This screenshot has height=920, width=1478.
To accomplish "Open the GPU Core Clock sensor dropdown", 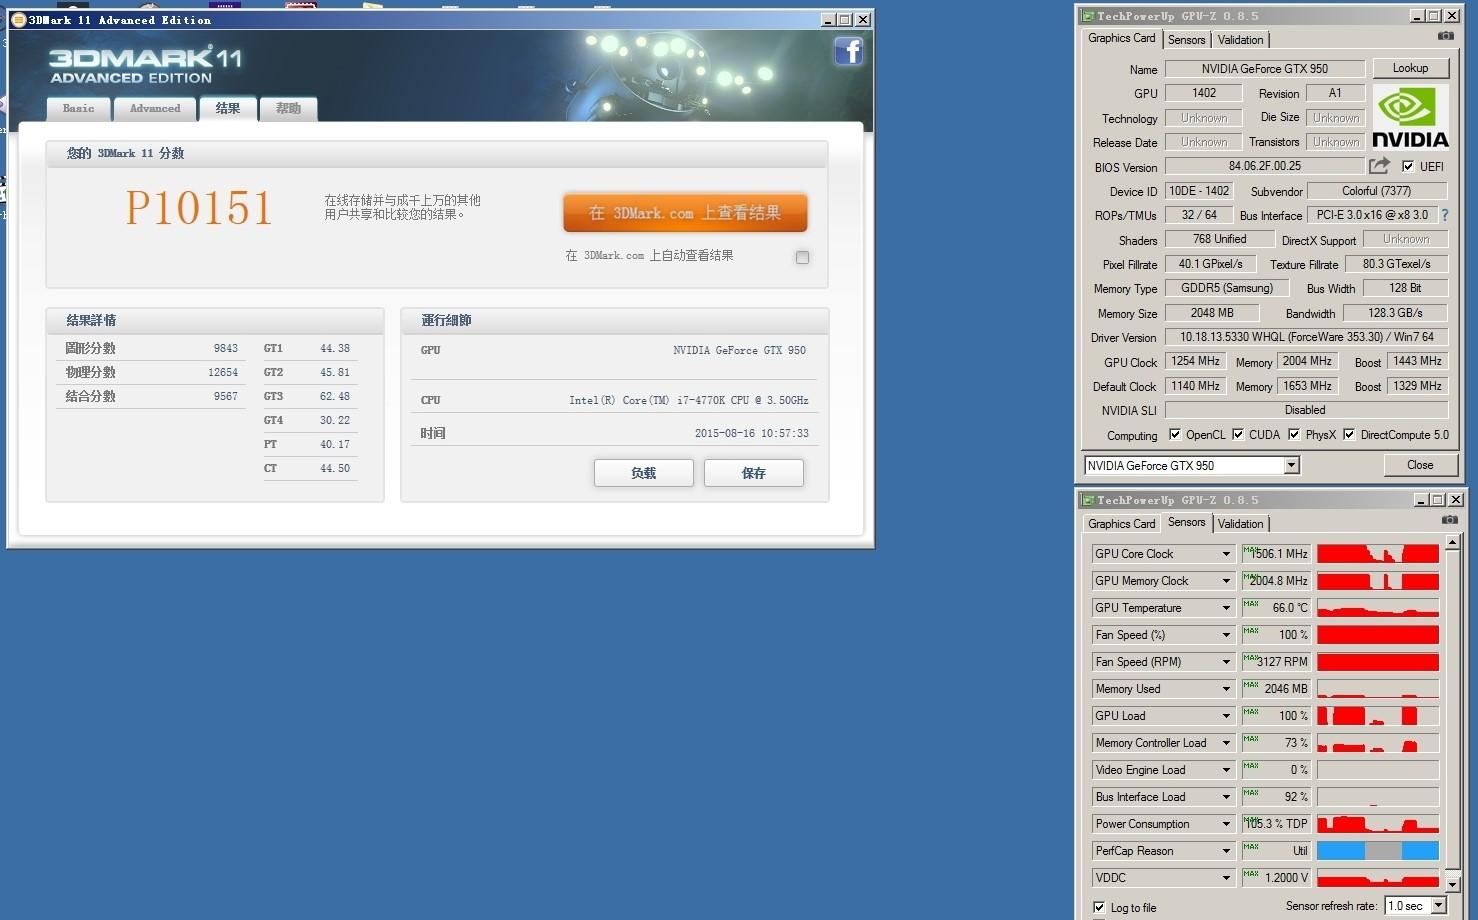I will [1226, 554].
